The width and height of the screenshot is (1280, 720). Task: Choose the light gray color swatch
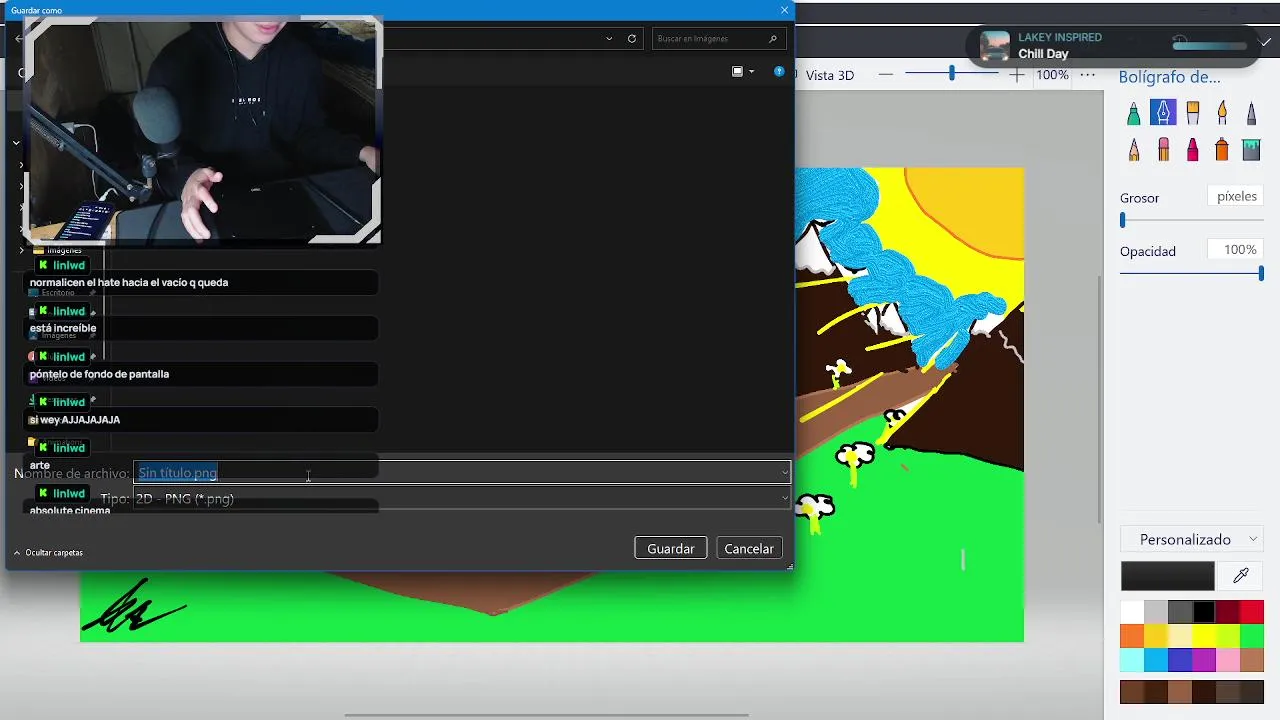point(1156,611)
